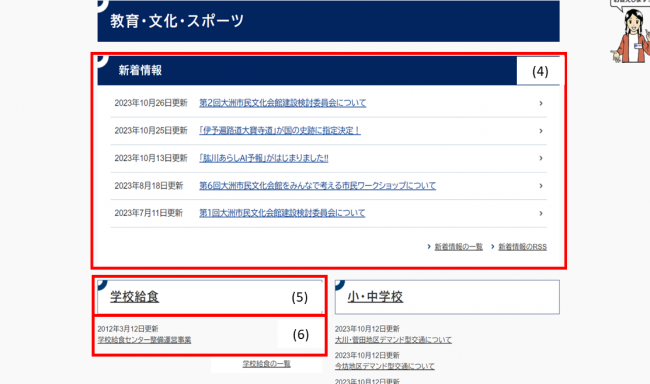Open 大川・菅田地区デマンド型交通について link
The width and height of the screenshot is (650, 384).
pos(393,340)
